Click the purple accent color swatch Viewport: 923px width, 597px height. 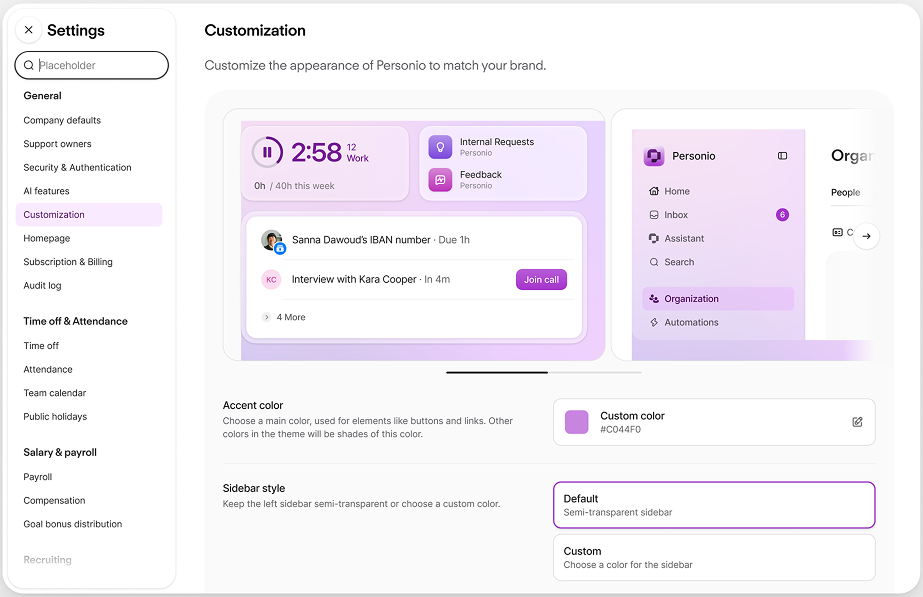pyautogui.click(x=577, y=422)
